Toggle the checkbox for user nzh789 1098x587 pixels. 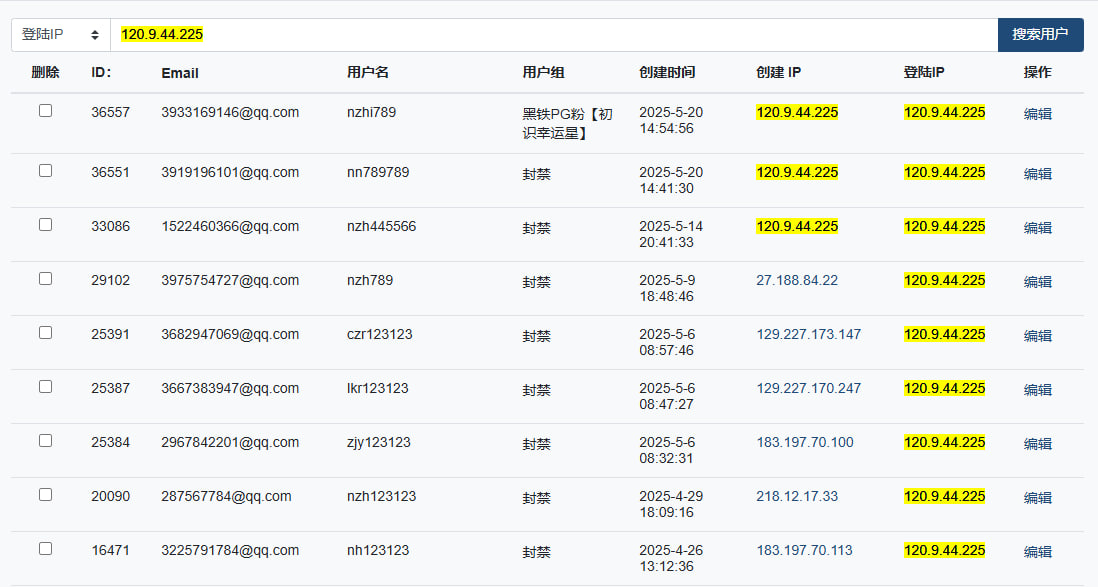[46, 279]
